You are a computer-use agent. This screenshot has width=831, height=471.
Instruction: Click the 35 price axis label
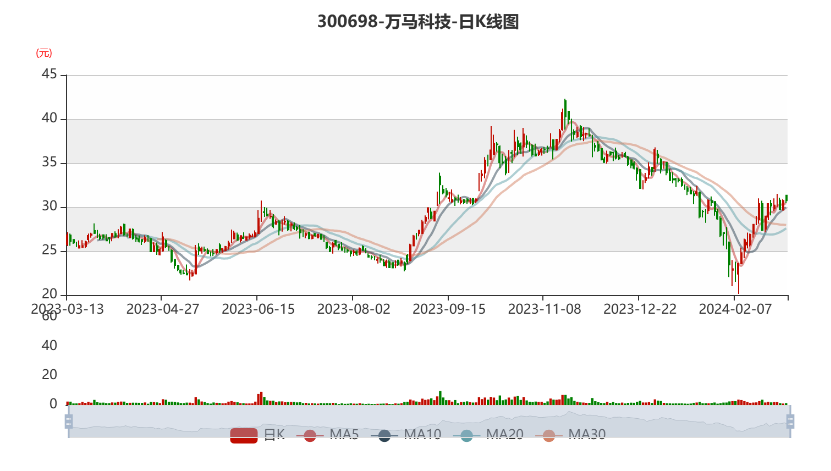pos(49,162)
